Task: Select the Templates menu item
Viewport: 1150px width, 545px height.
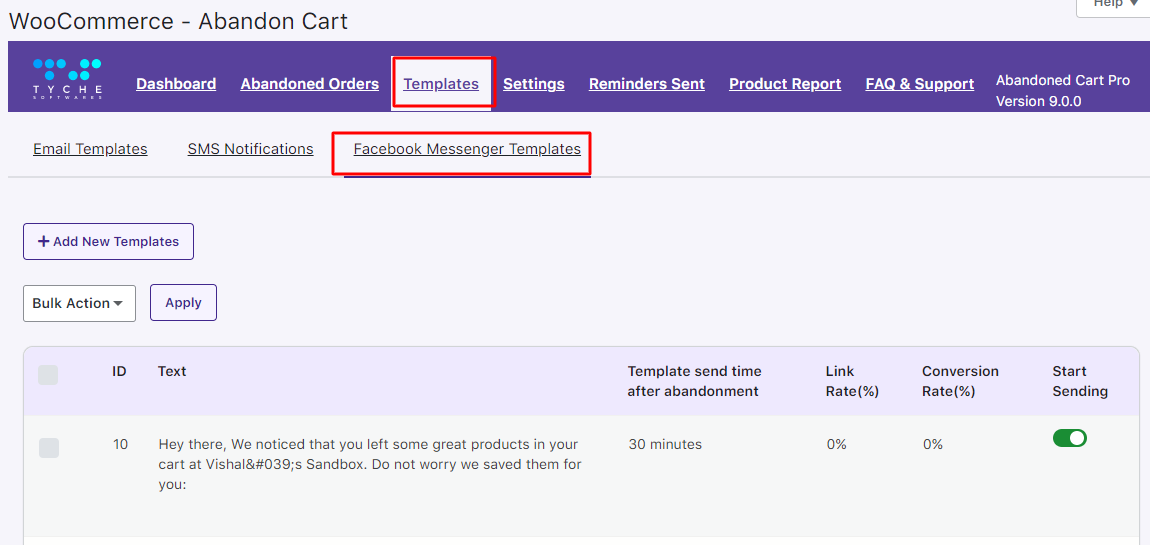Action: 441,84
